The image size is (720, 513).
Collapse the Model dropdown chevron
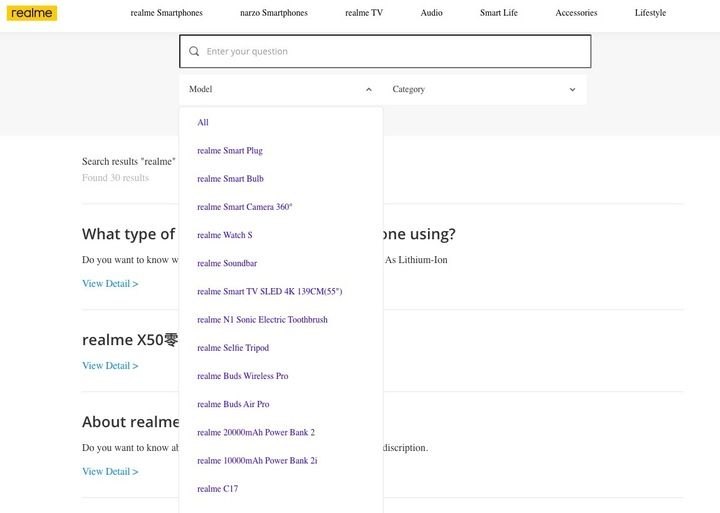pyautogui.click(x=369, y=90)
